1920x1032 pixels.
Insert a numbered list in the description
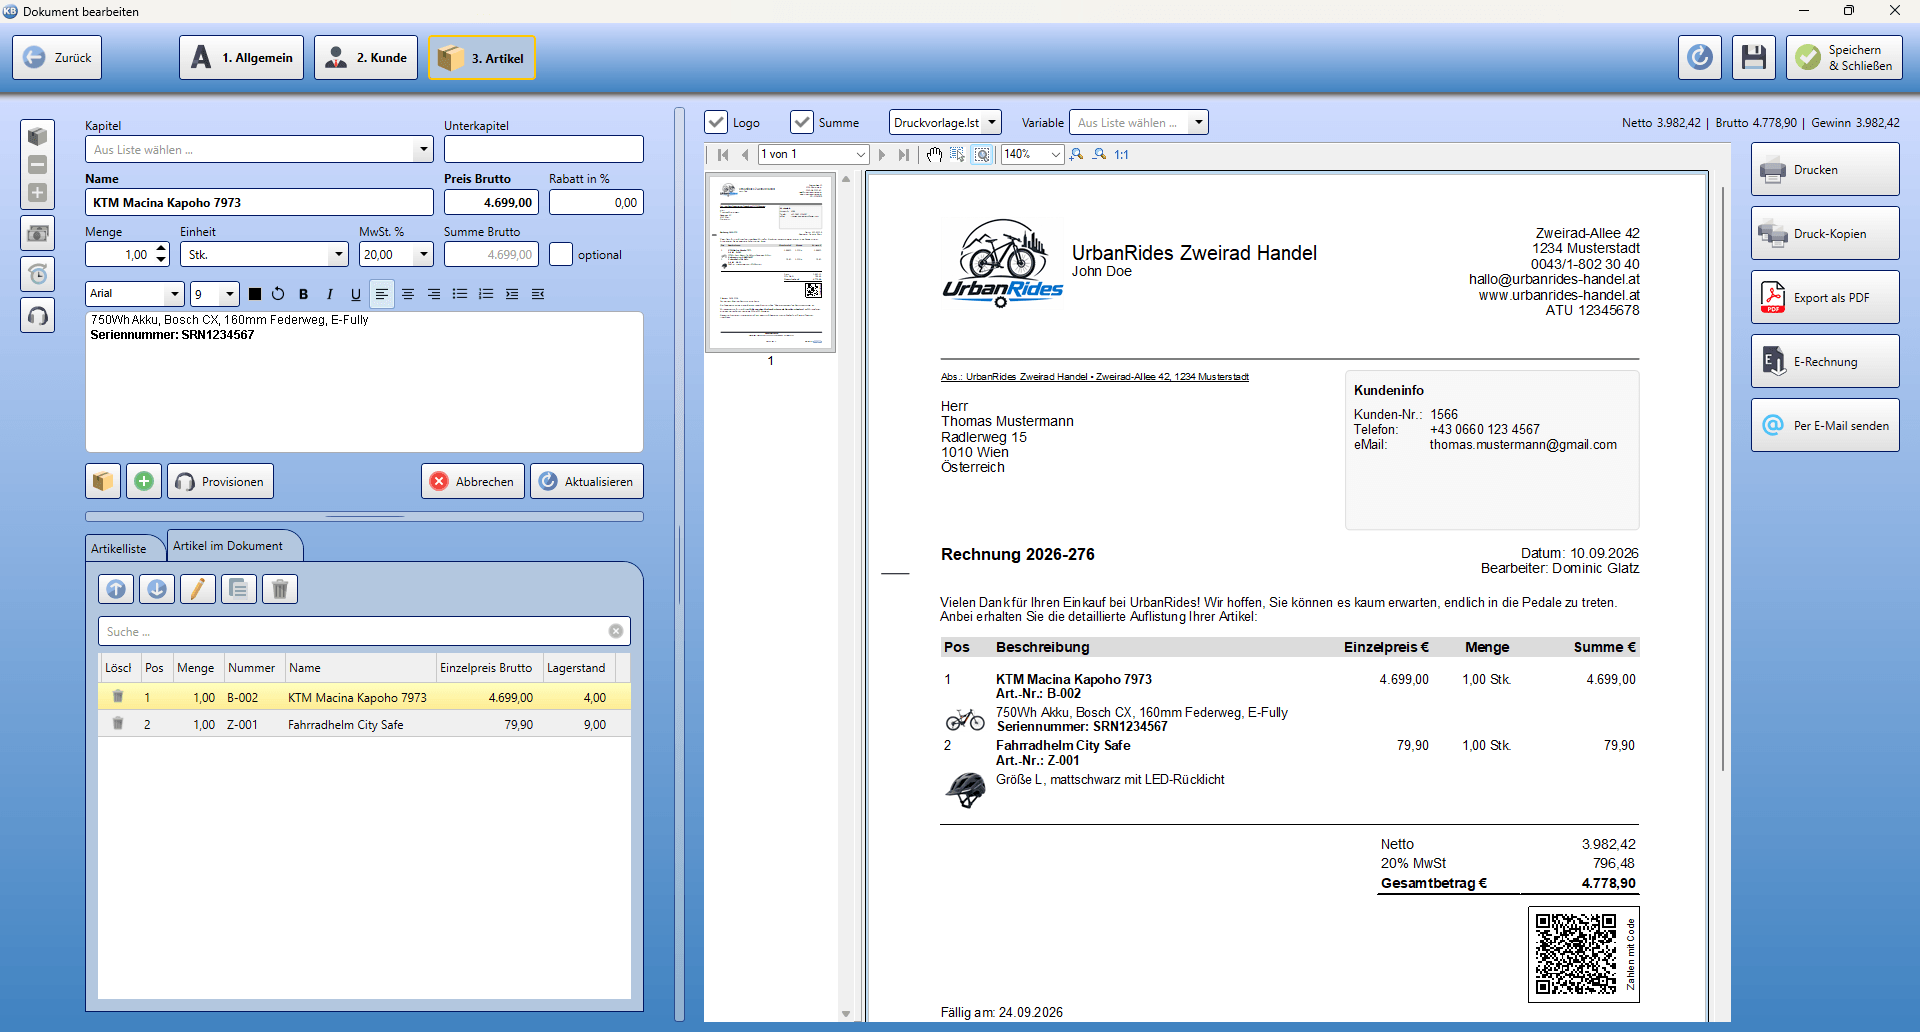point(486,294)
